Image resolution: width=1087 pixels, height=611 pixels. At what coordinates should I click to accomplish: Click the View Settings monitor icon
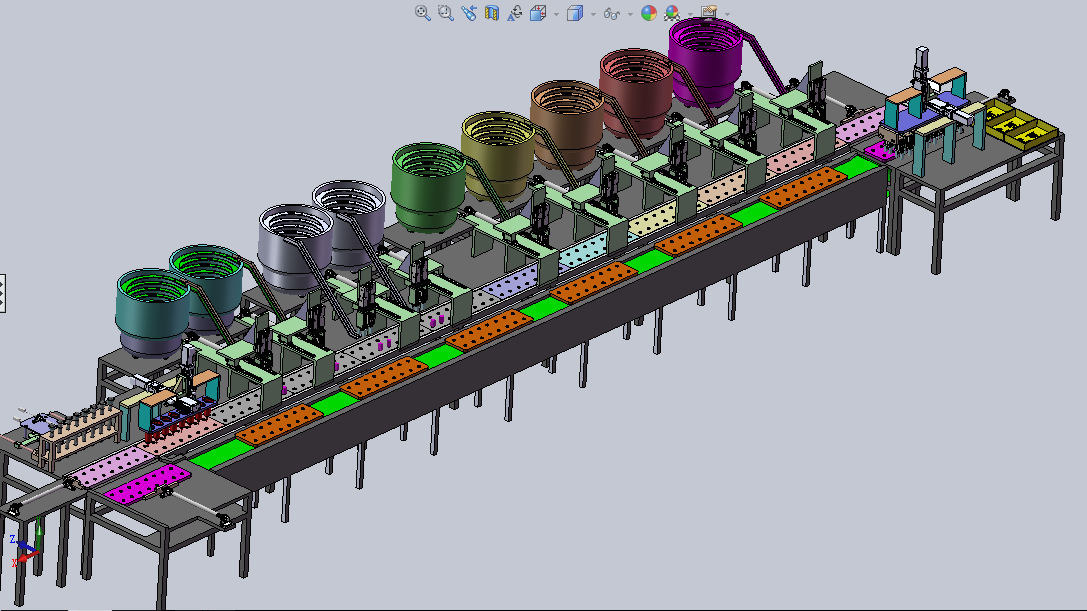708,12
